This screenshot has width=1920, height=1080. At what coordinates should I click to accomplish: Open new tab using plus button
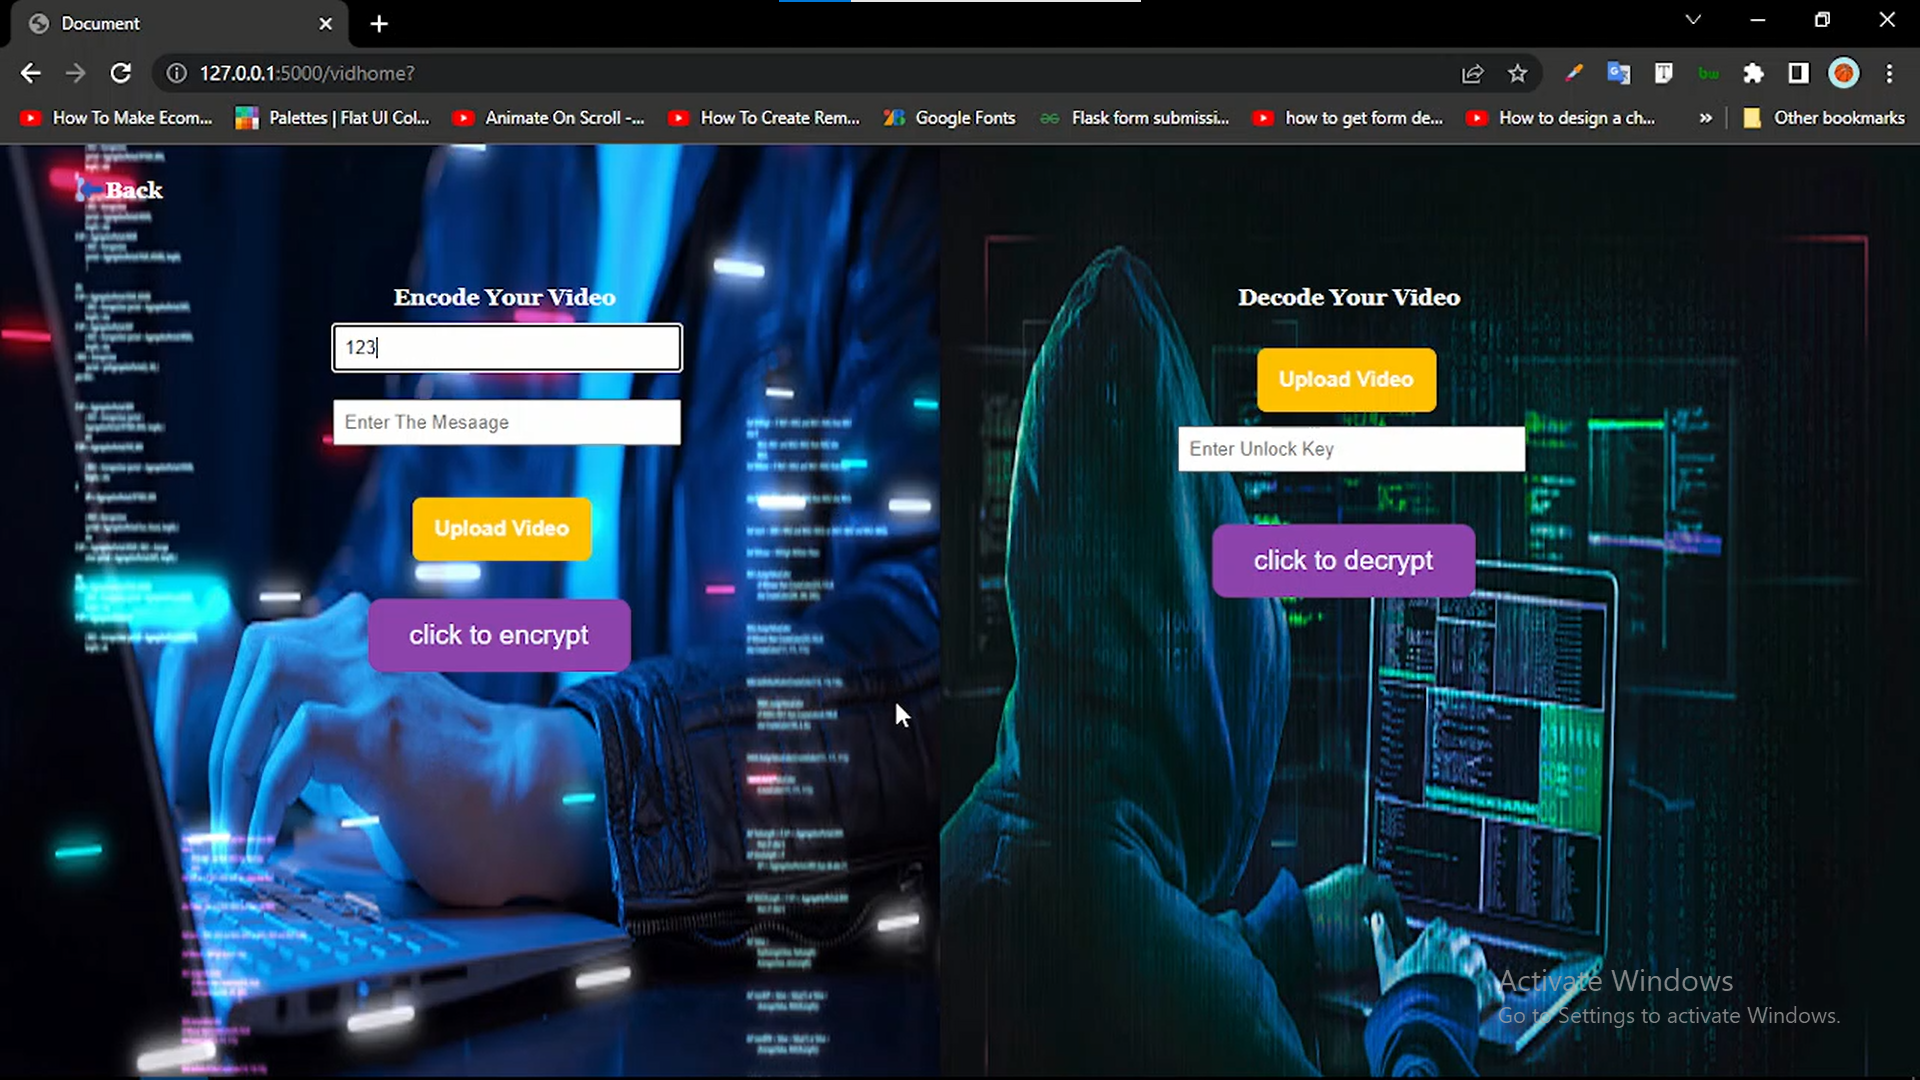pyautogui.click(x=380, y=22)
